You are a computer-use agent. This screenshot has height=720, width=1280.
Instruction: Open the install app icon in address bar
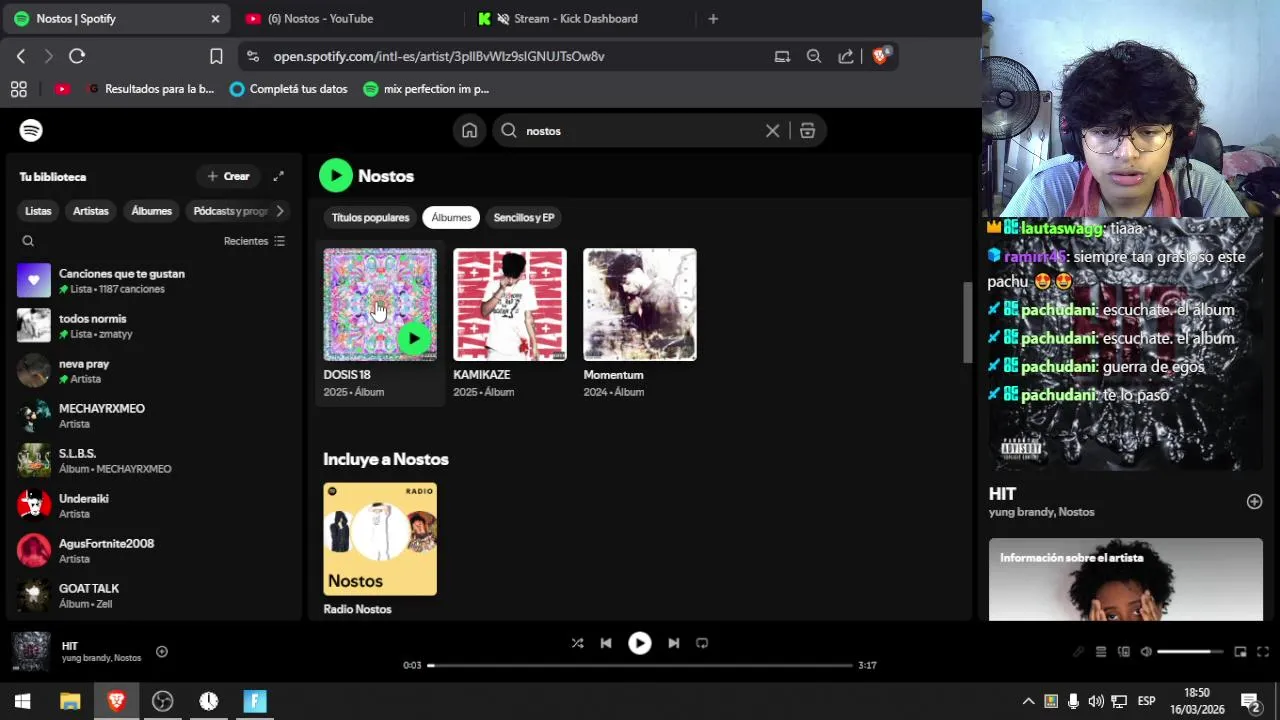(x=782, y=57)
